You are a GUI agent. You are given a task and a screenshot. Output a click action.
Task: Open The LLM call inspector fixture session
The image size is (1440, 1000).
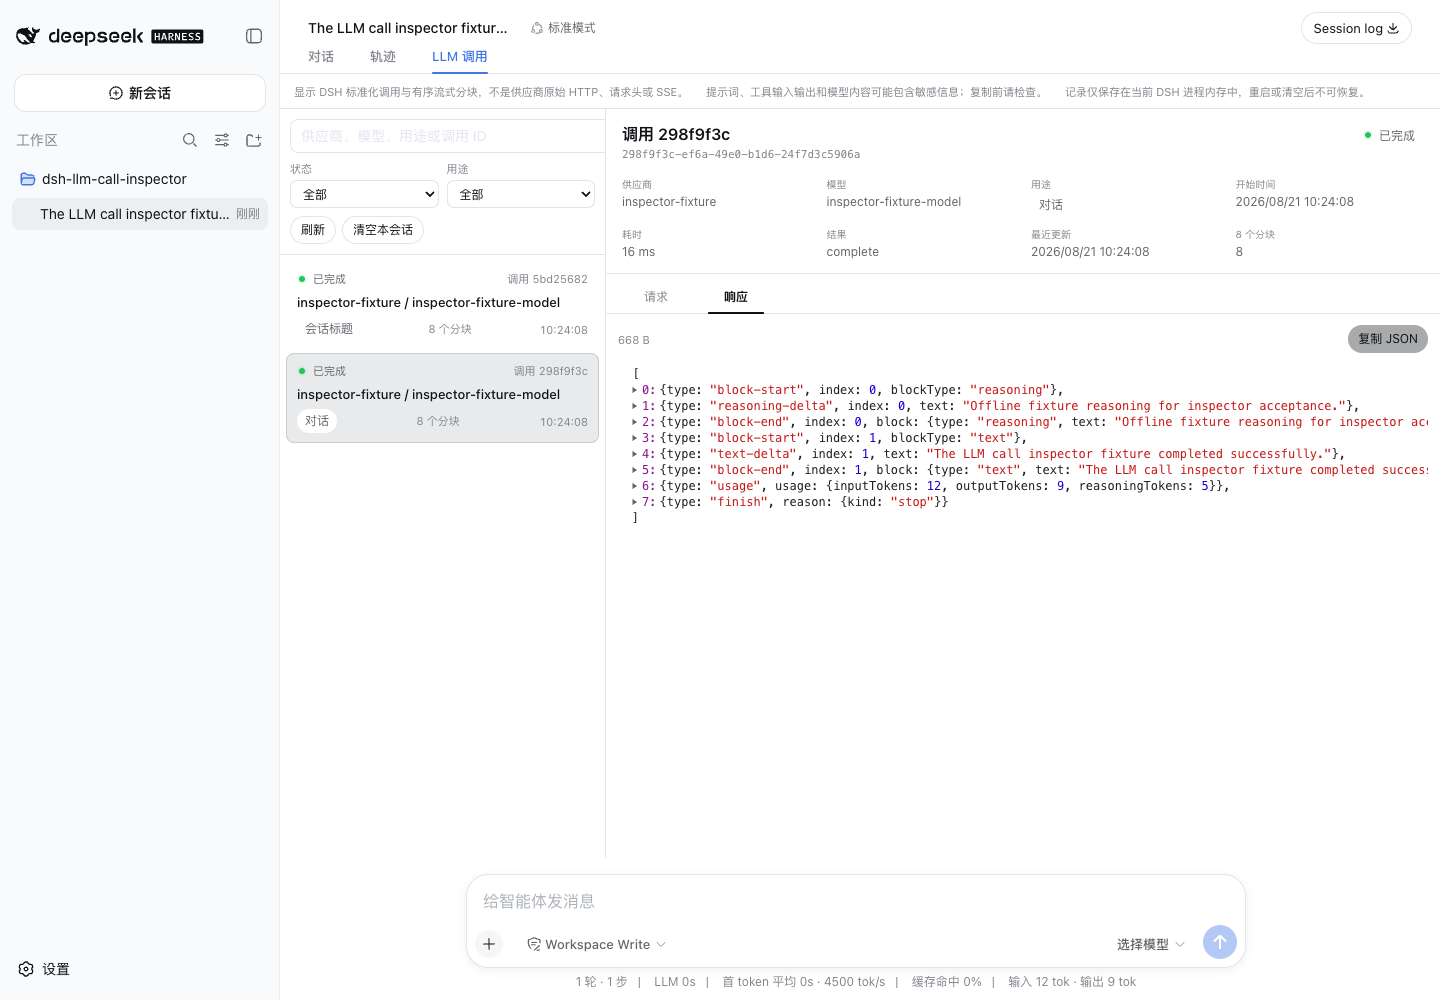pyautogui.click(x=140, y=214)
